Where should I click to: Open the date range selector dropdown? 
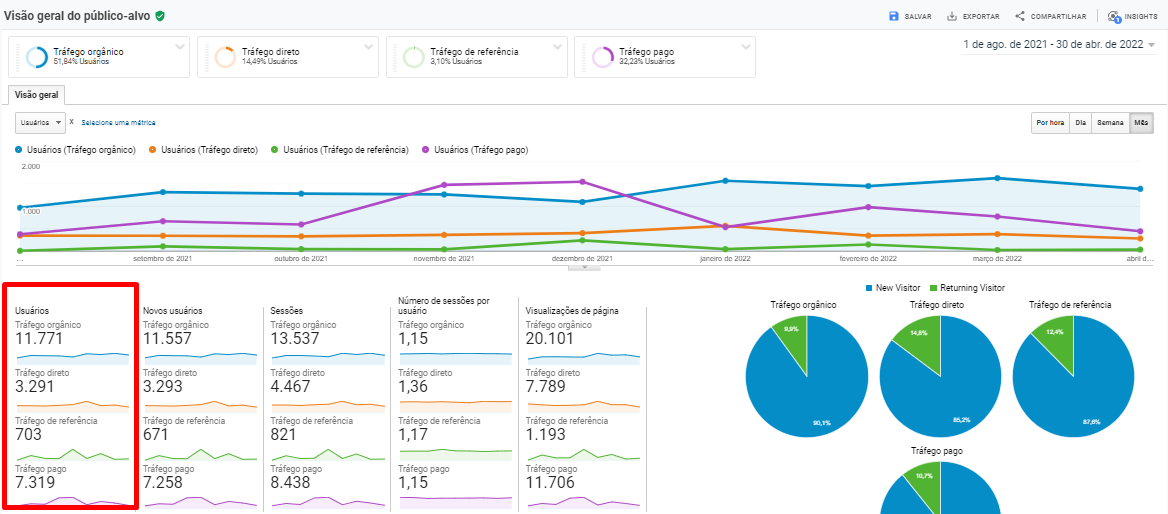click(x=1151, y=45)
